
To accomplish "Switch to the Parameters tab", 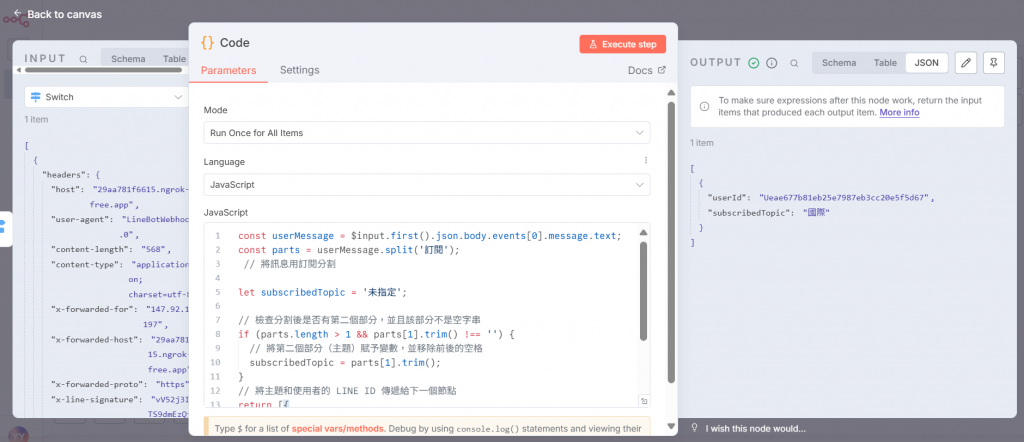I will click(228, 71).
